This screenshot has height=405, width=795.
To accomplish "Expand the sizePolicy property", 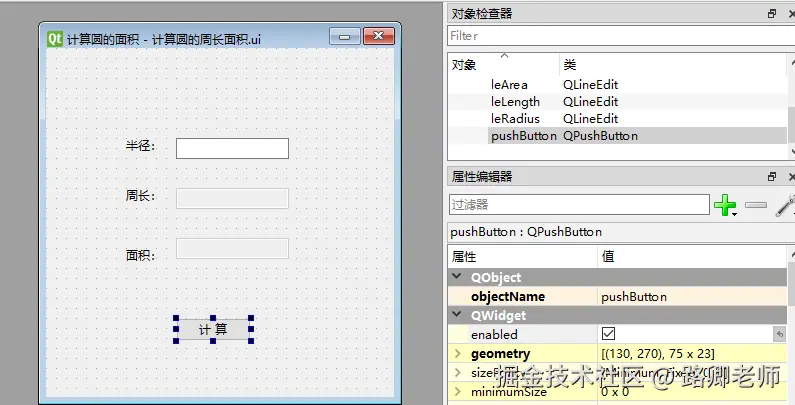I will click(x=458, y=373).
